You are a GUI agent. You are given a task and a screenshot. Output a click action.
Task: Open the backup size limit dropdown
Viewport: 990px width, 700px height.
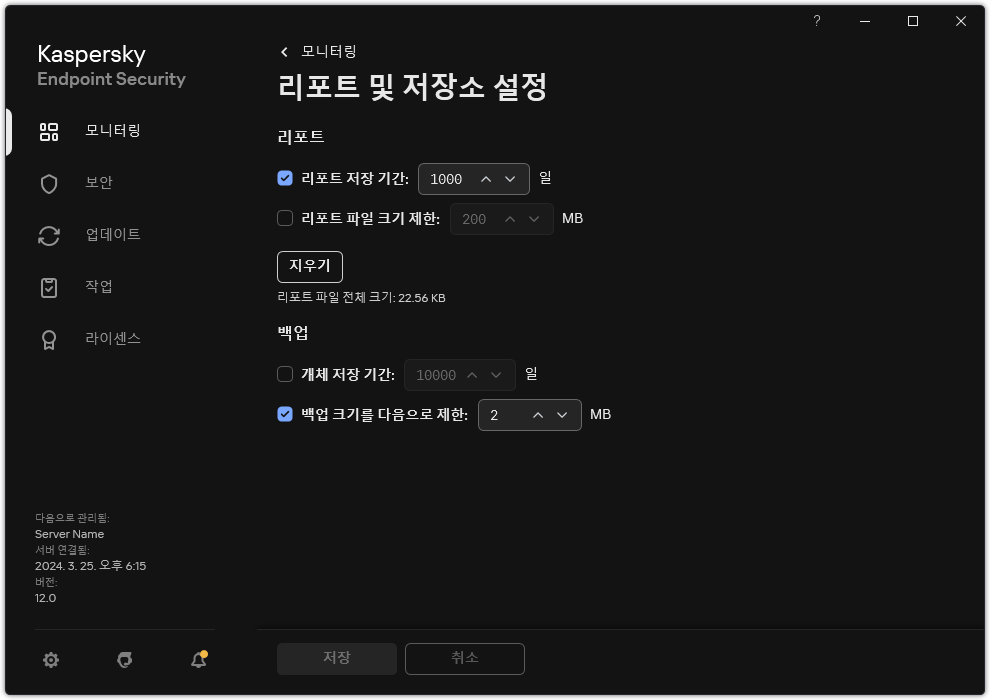[562, 414]
